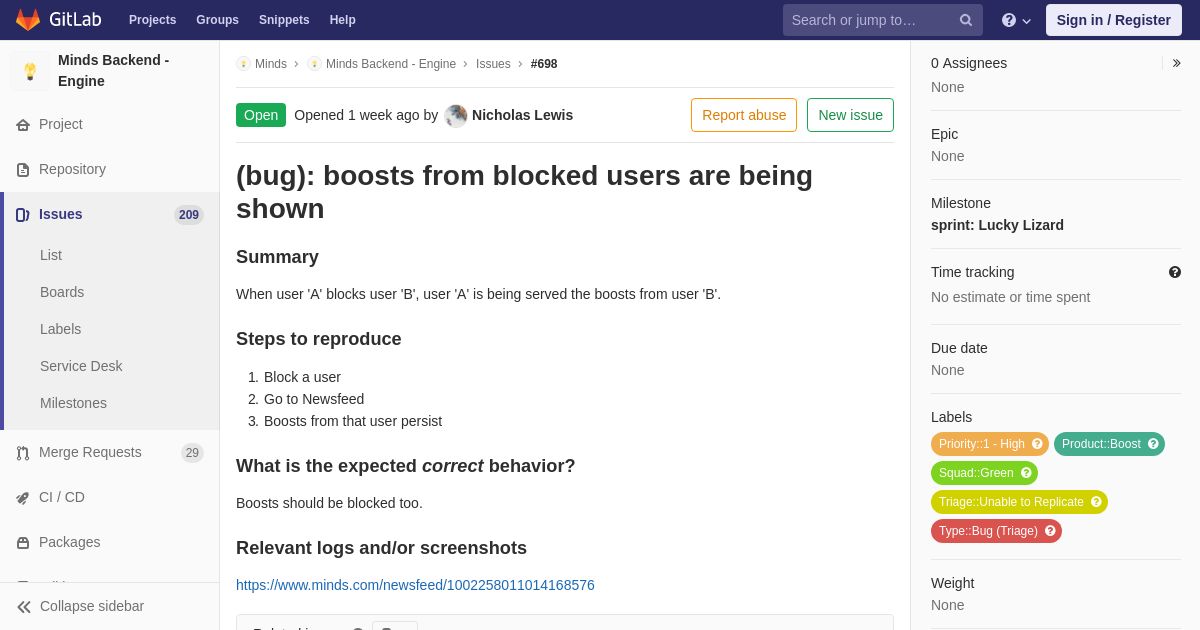
Task: Collapse the right sidebar with double-arrow icon
Action: (x=1176, y=63)
